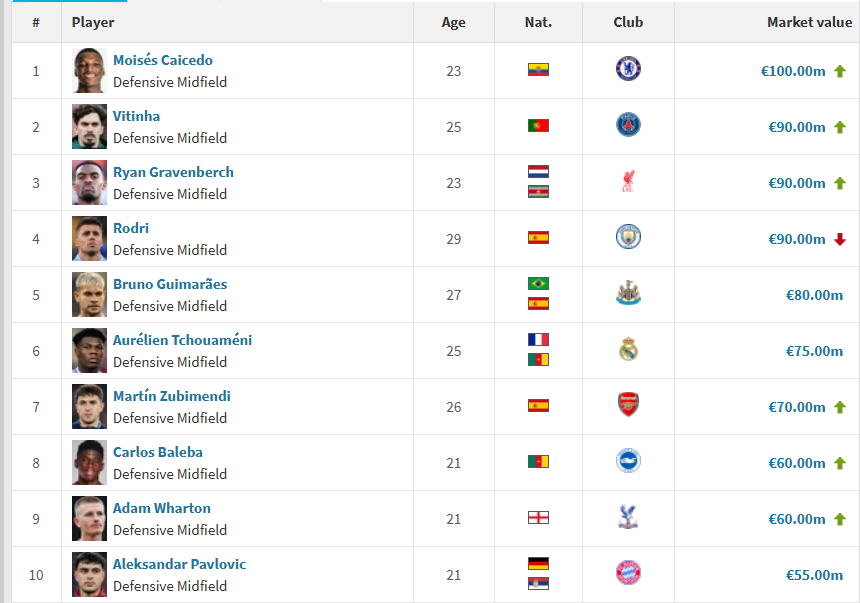860x603 pixels.
Task: Click the Liverpool club crest icon
Action: 628,182
